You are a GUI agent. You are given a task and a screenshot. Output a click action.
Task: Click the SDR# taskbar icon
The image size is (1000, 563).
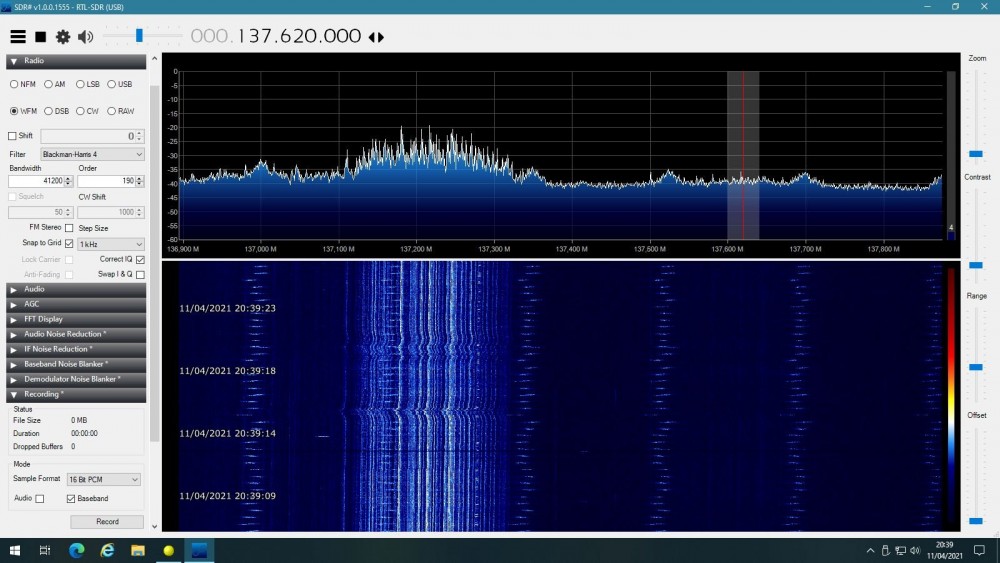click(199, 550)
